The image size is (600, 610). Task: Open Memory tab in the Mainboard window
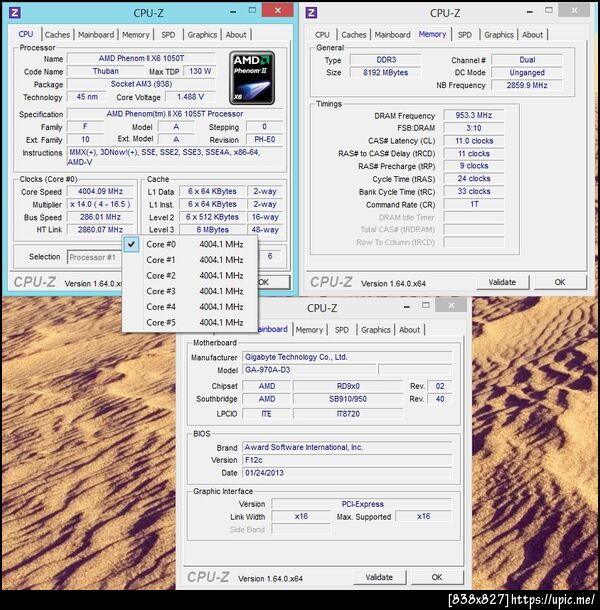tap(309, 330)
